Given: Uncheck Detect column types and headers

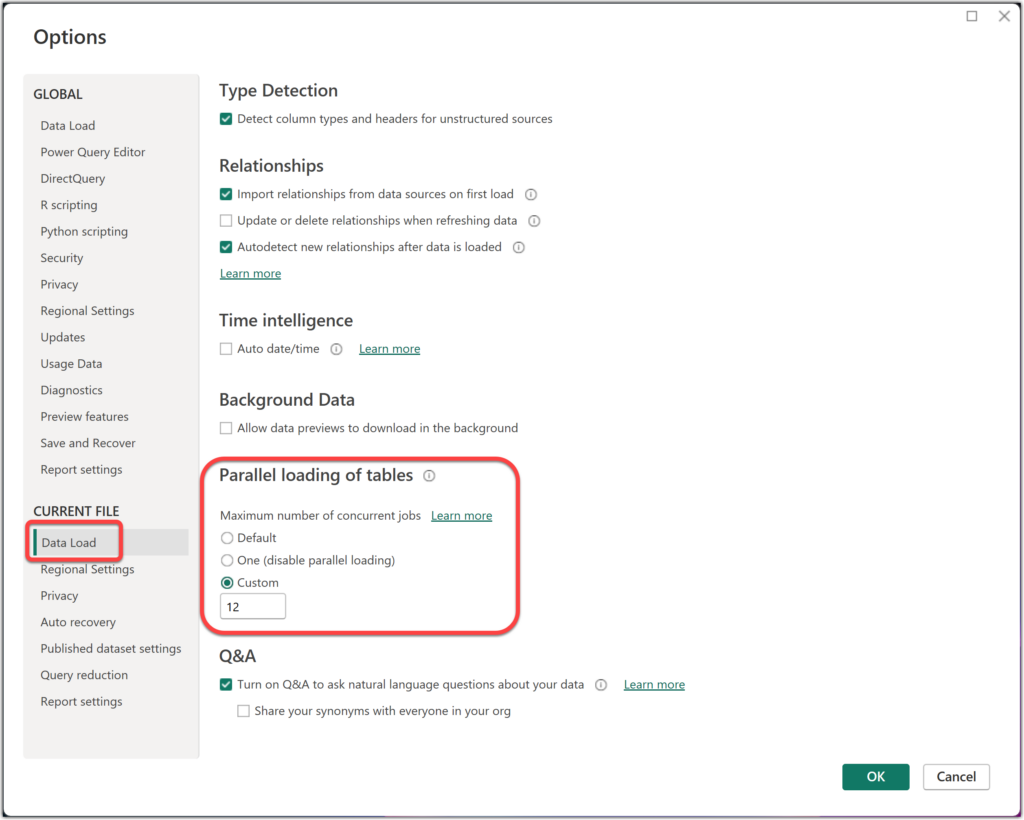Looking at the screenshot, I should [225, 118].
